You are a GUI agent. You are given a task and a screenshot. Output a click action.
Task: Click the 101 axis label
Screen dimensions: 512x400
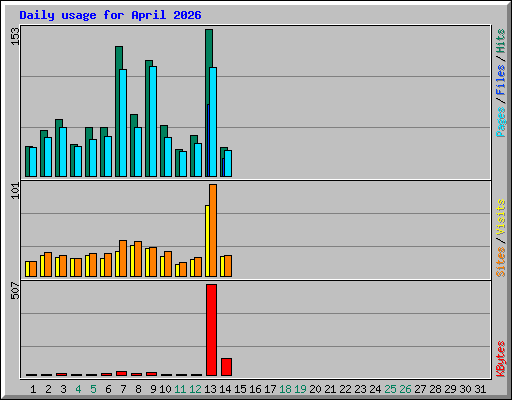[x=15, y=191]
